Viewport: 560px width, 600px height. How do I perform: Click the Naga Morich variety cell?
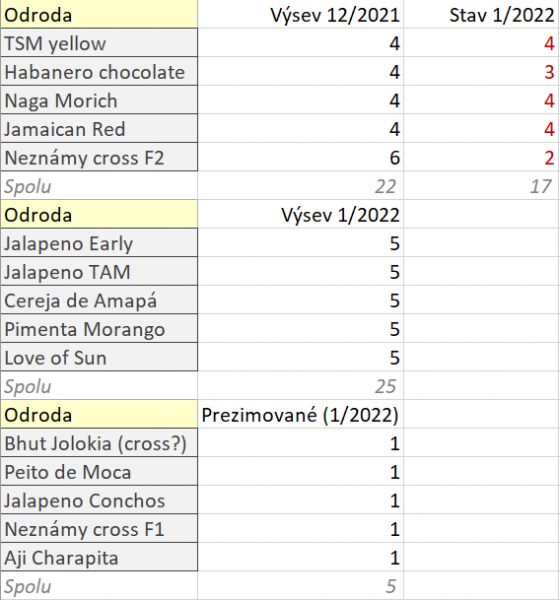99,100
